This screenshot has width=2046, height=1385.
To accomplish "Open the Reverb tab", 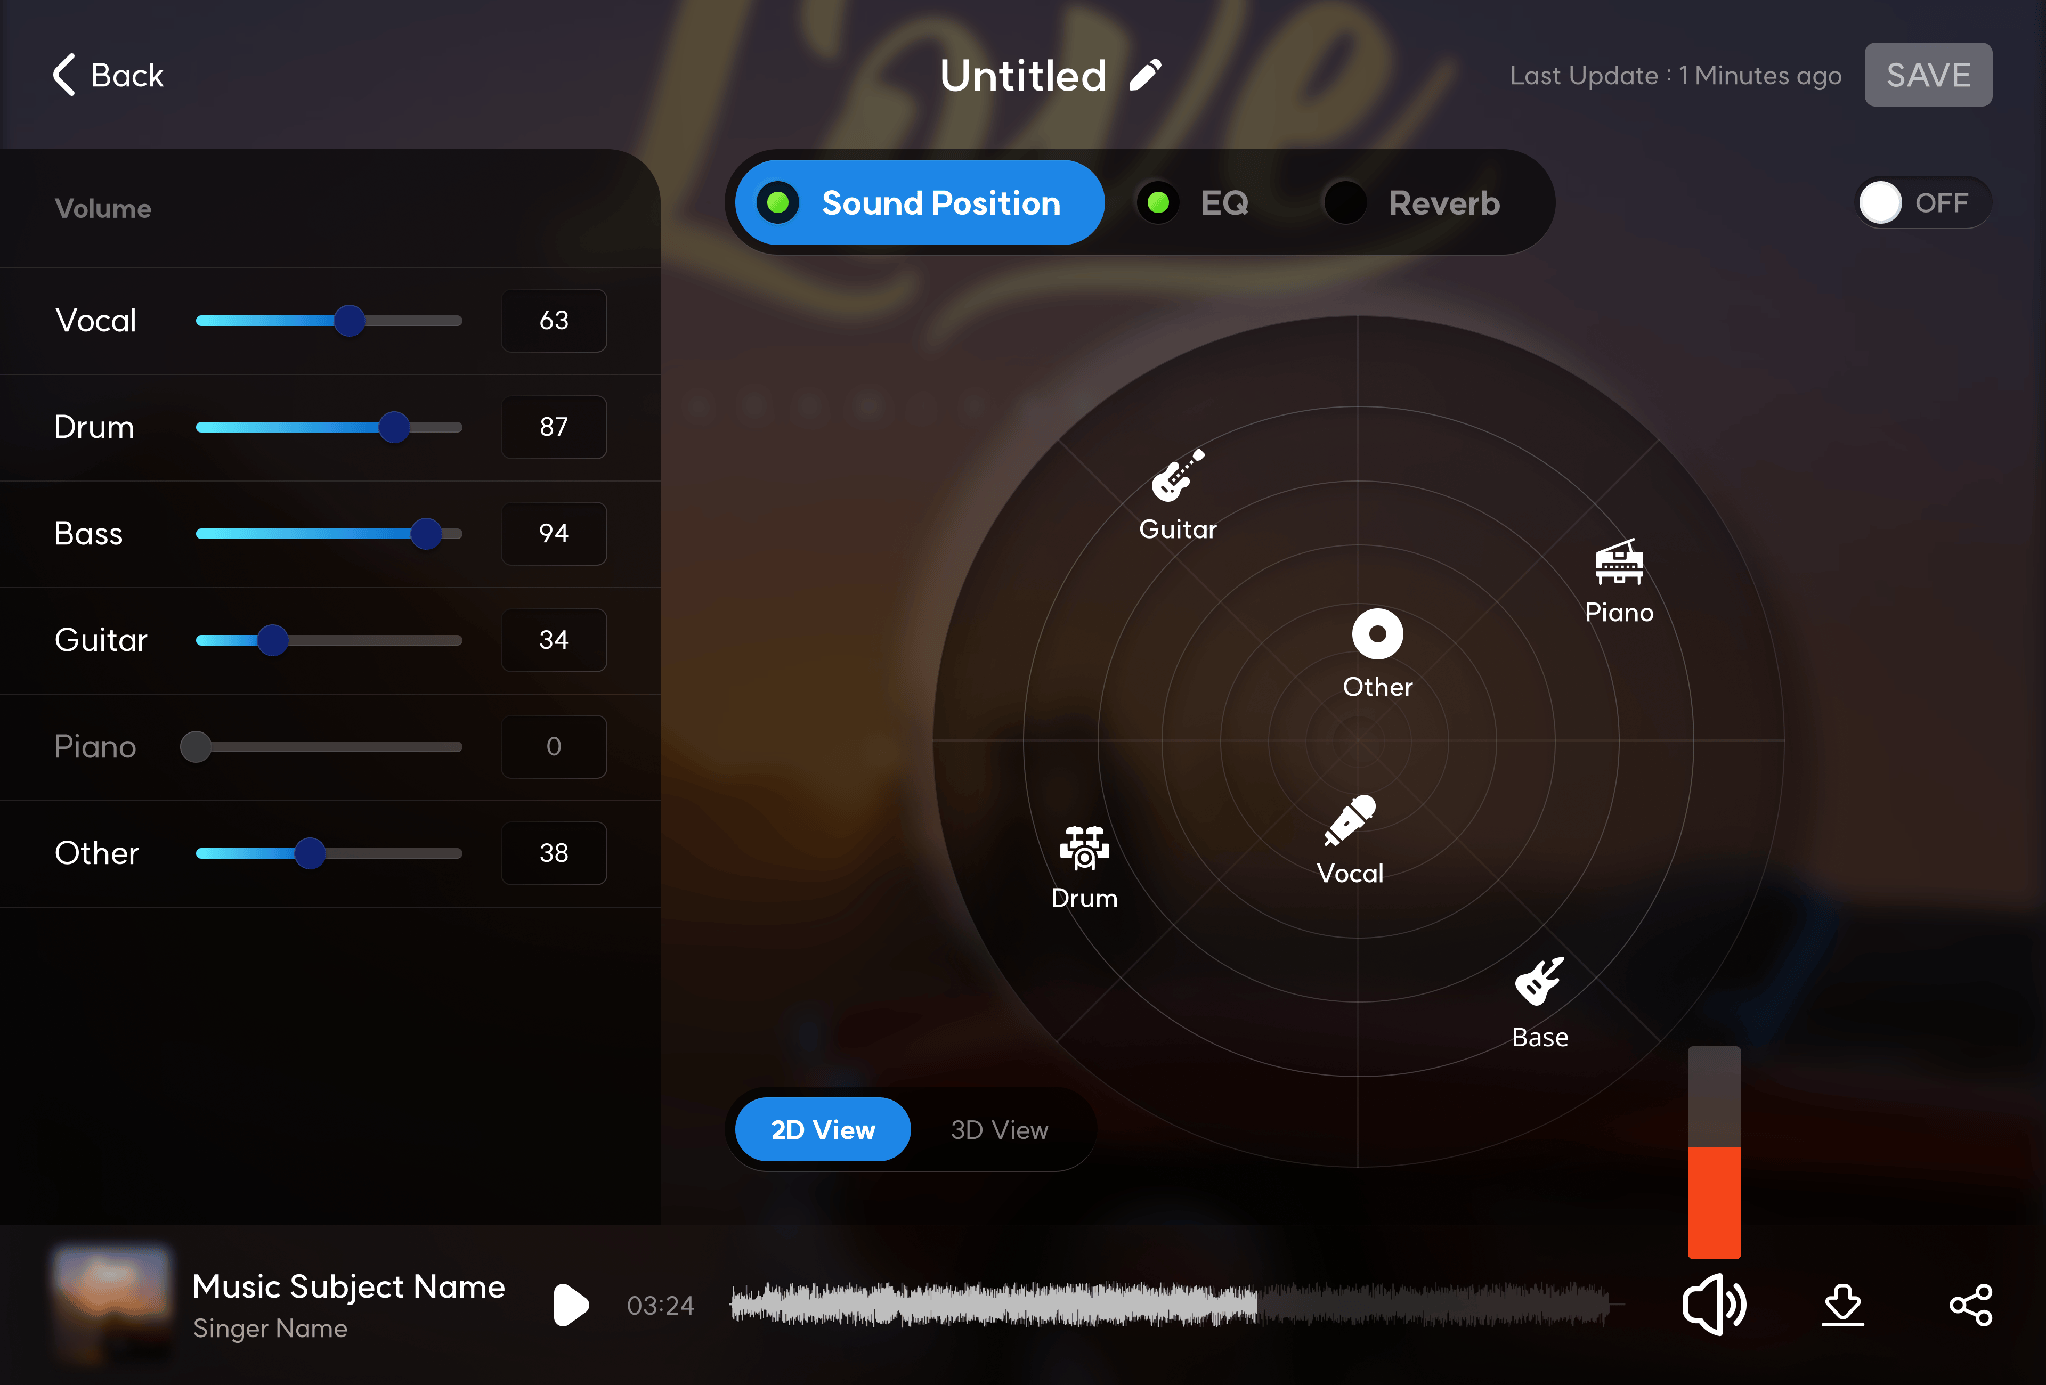I will [x=1413, y=203].
